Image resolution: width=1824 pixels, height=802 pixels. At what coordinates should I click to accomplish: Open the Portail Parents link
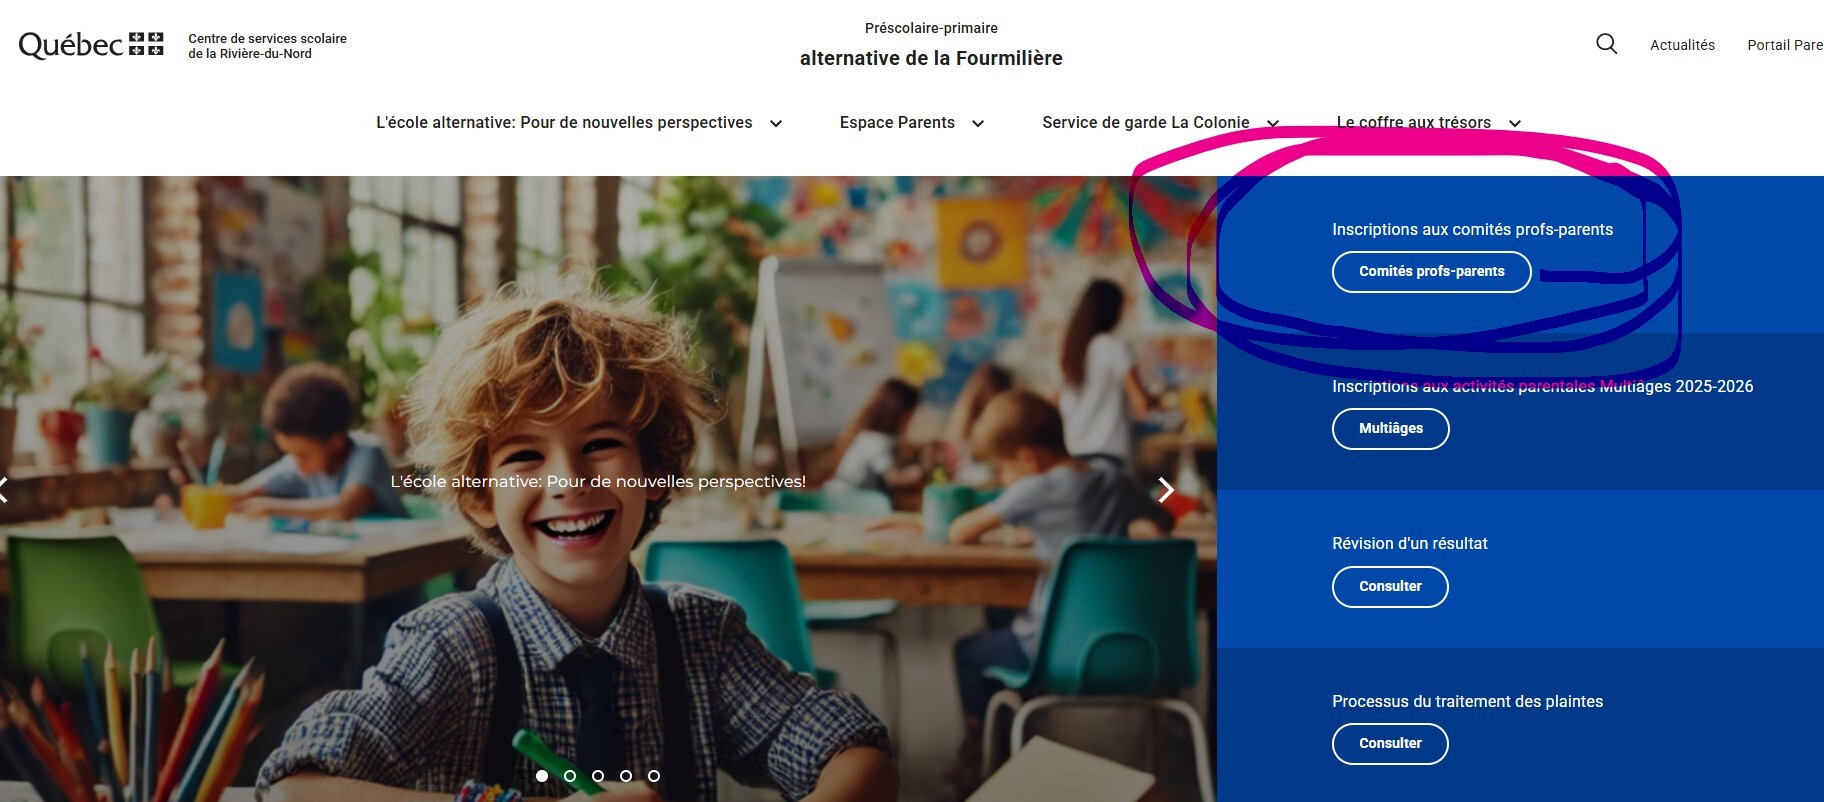1785,45
